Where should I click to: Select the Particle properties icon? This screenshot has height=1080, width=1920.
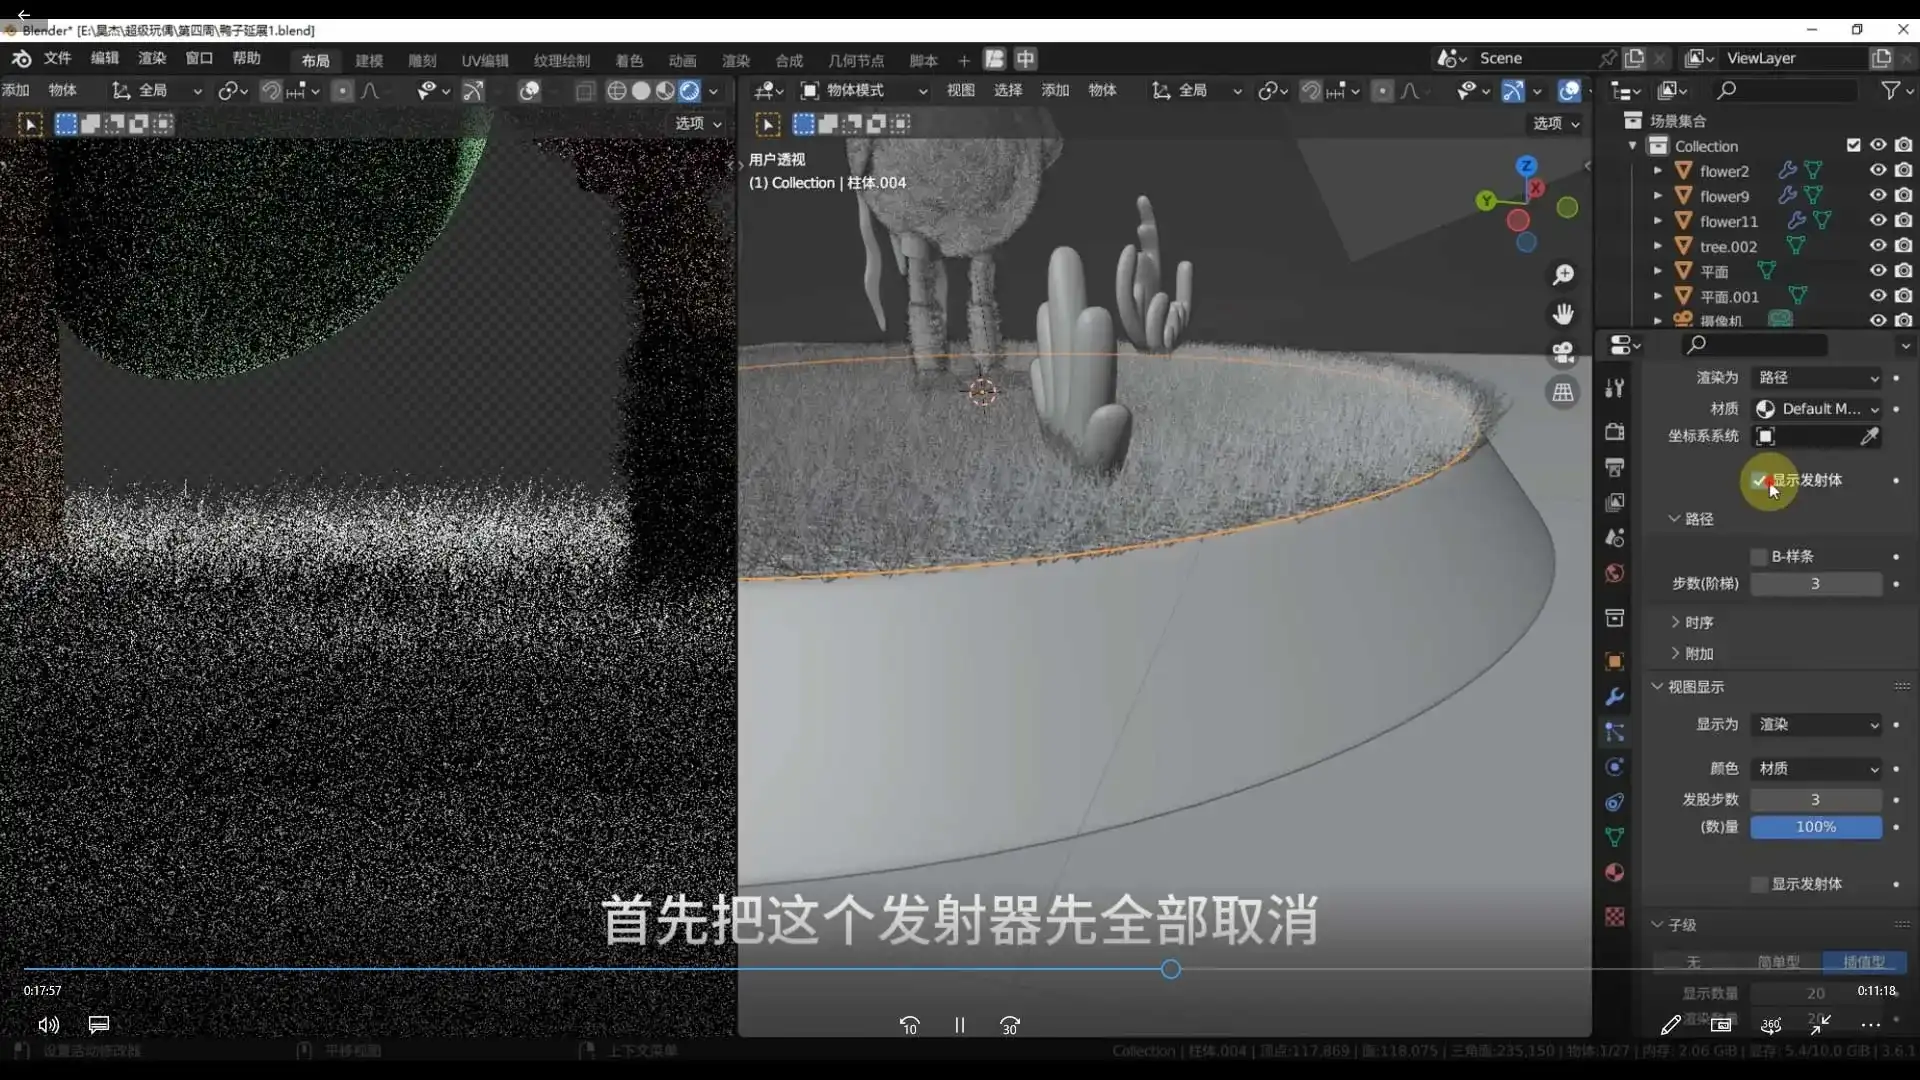[1615, 733]
